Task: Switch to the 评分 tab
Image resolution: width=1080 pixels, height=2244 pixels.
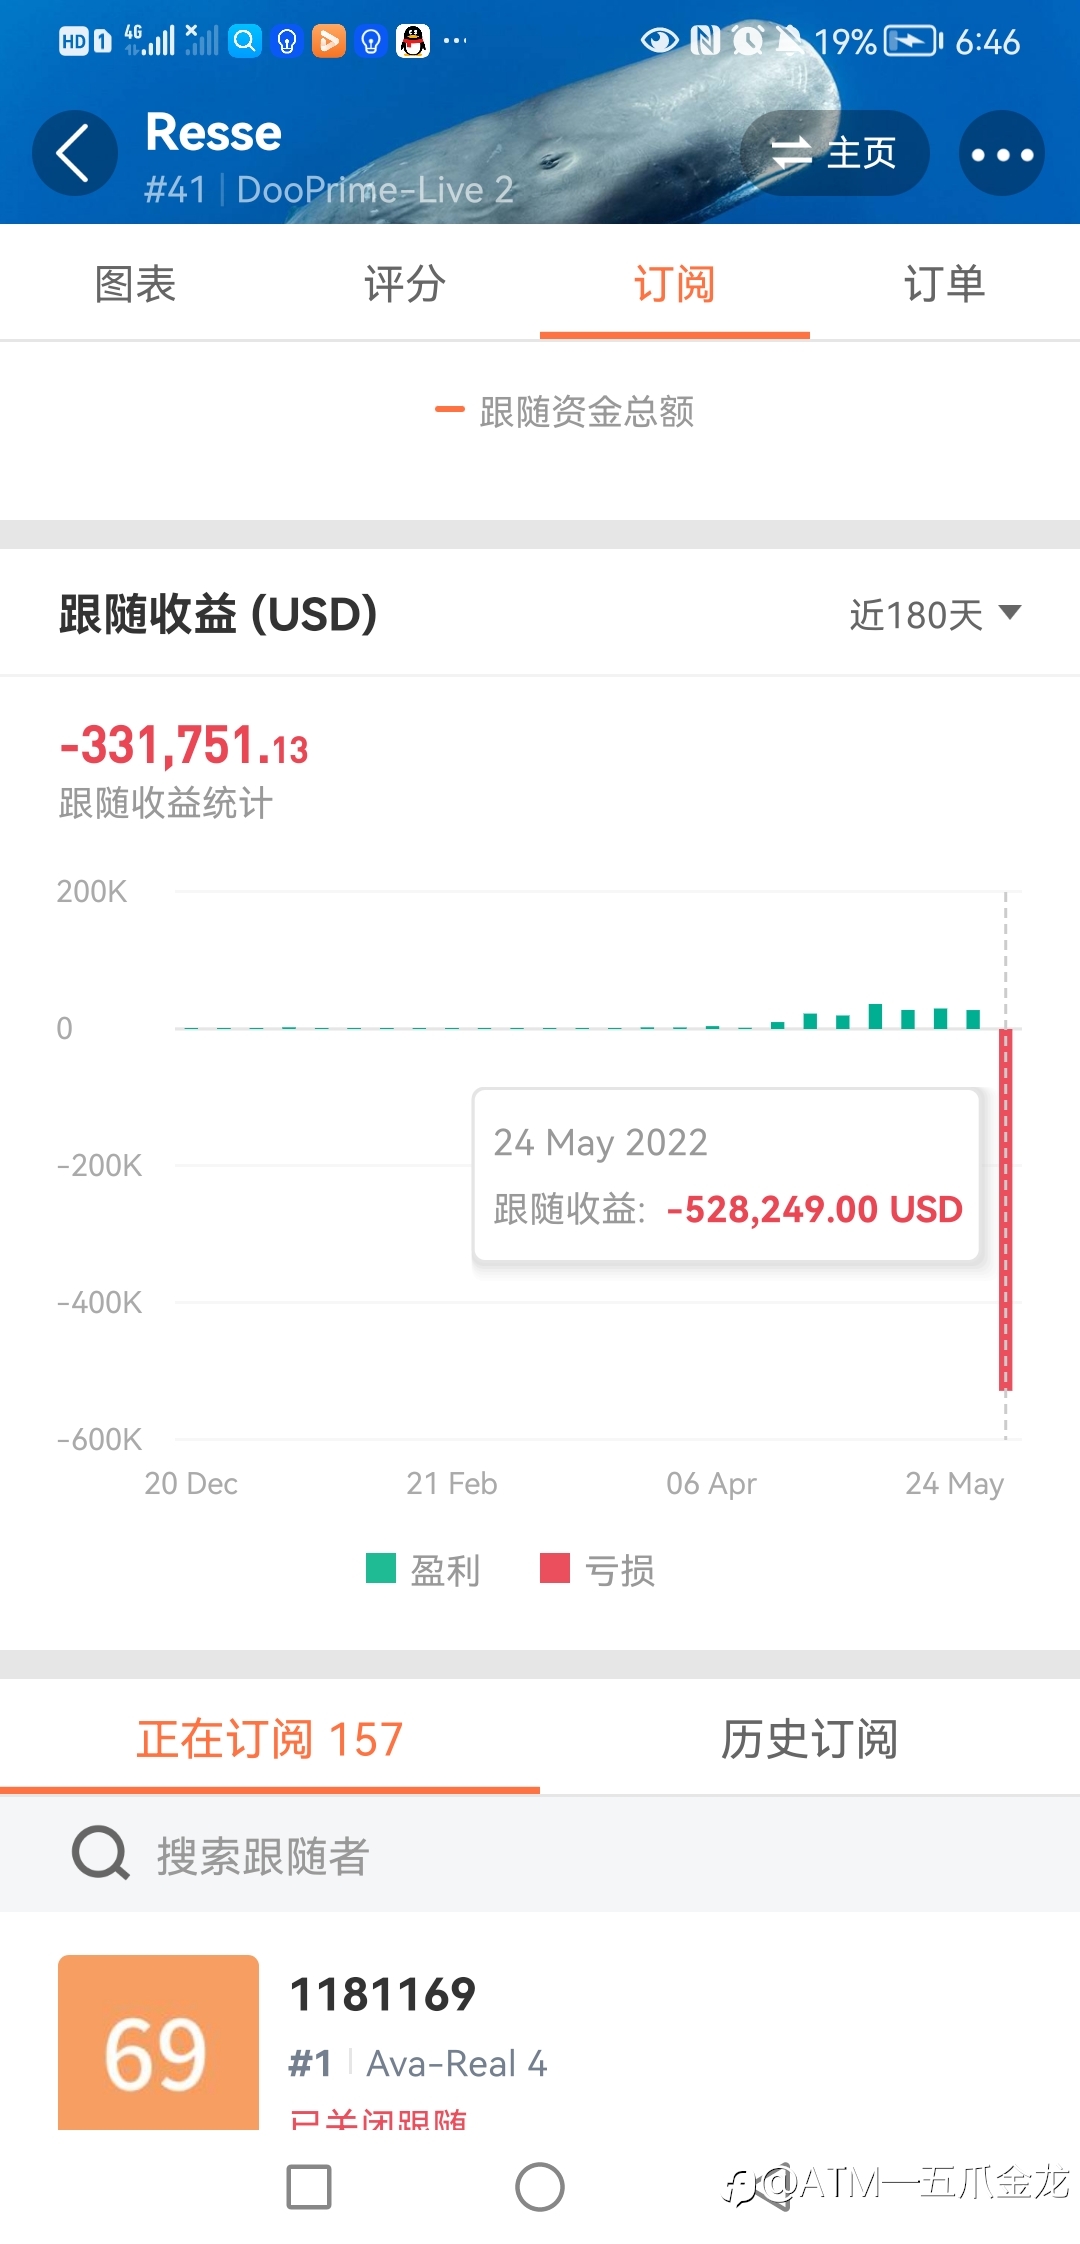Action: 405,284
